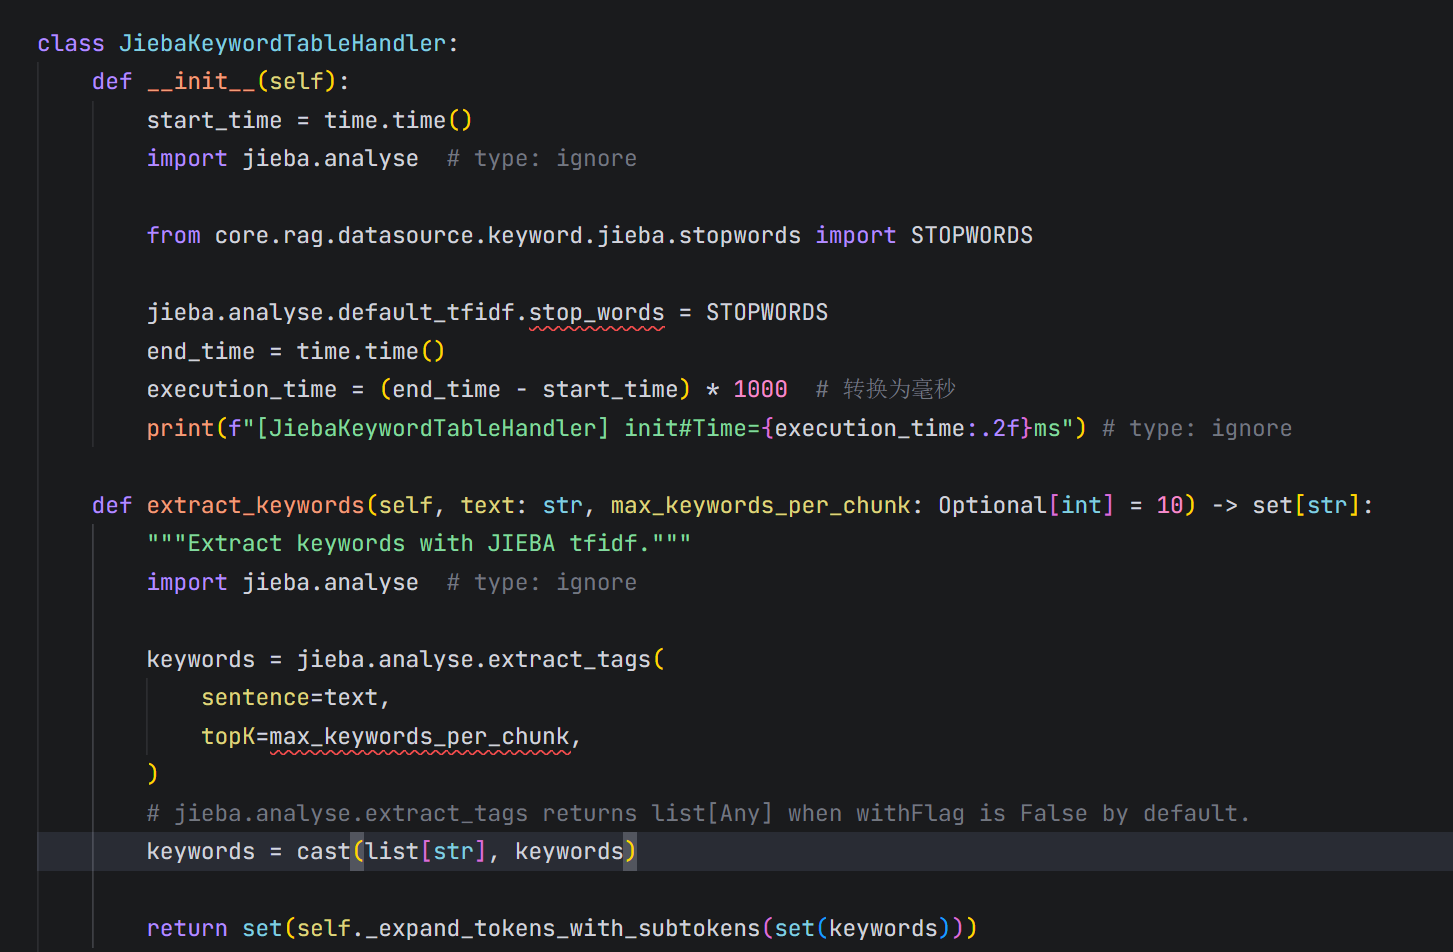Click the docstring Extract keywords with JIEBA tfidf
The height and width of the screenshot is (952, 1453).
(x=419, y=543)
